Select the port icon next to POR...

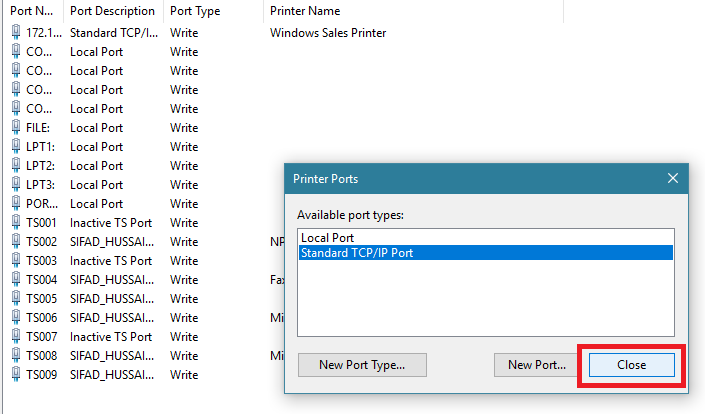(x=16, y=204)
